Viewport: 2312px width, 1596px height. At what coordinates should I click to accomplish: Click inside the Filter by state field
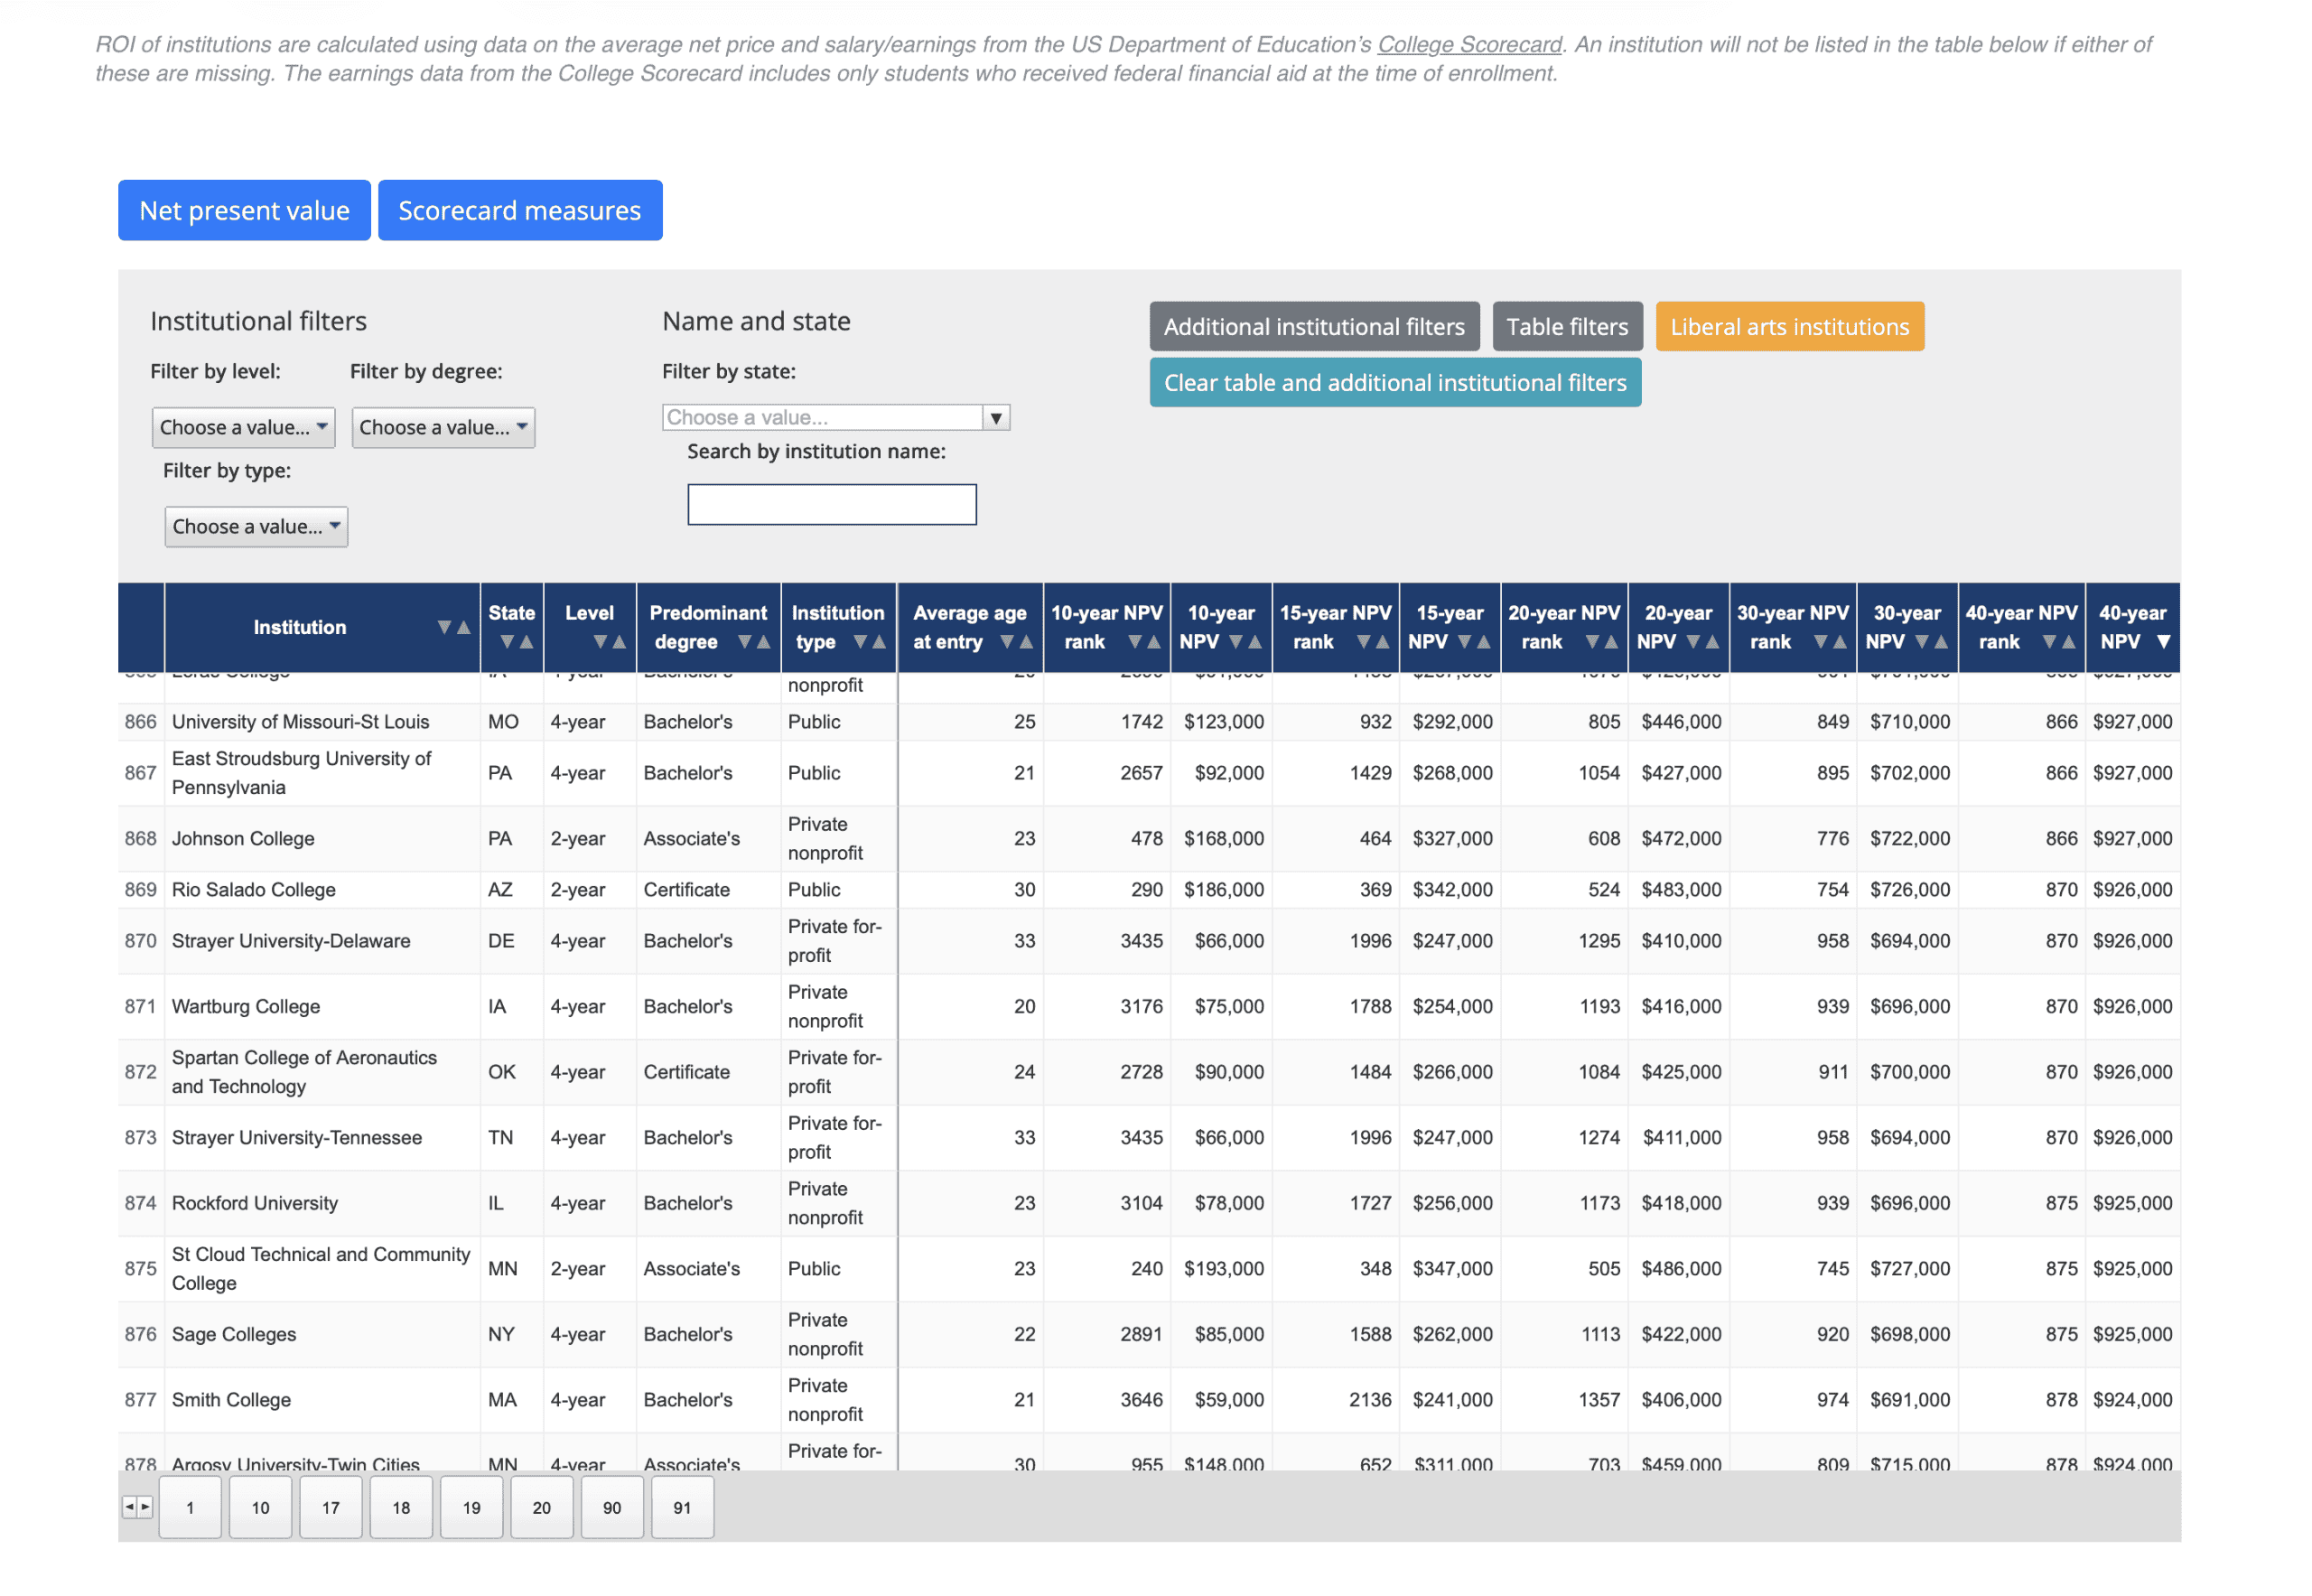click(x=822, y=418)
